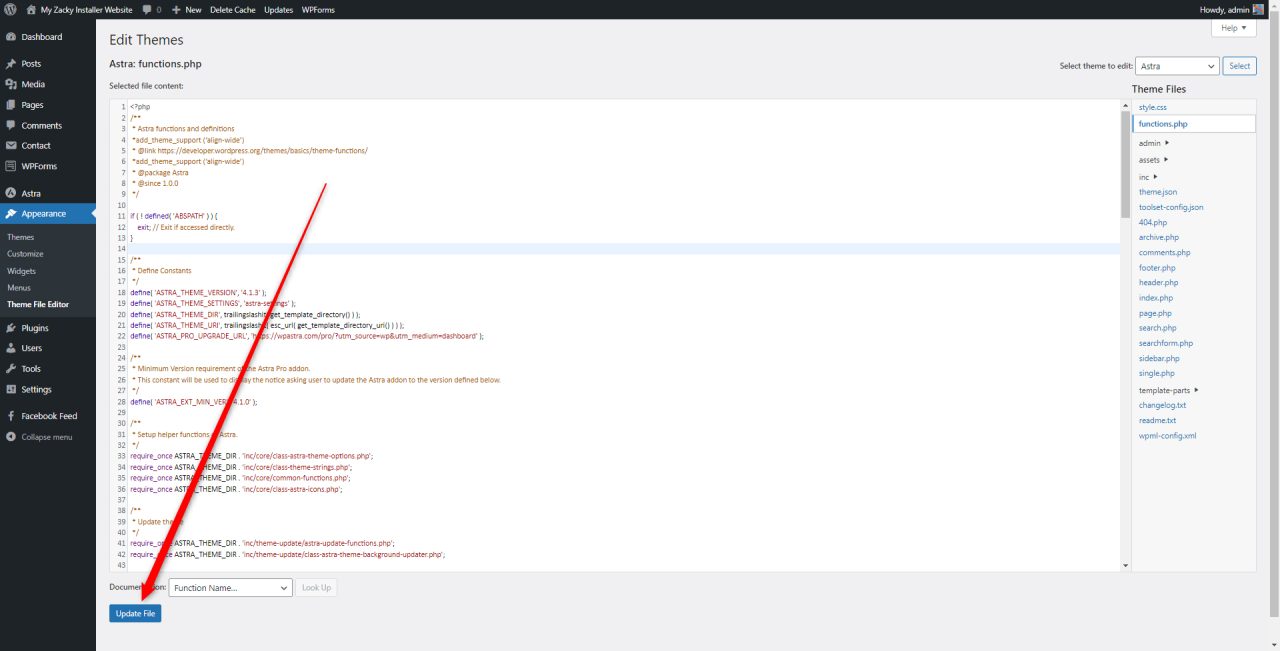This screenshot has height=651, width=1280.
Task: Click the comment bubble counter in the toolbar
Action: pyautogui.click(x=151, y=9)
